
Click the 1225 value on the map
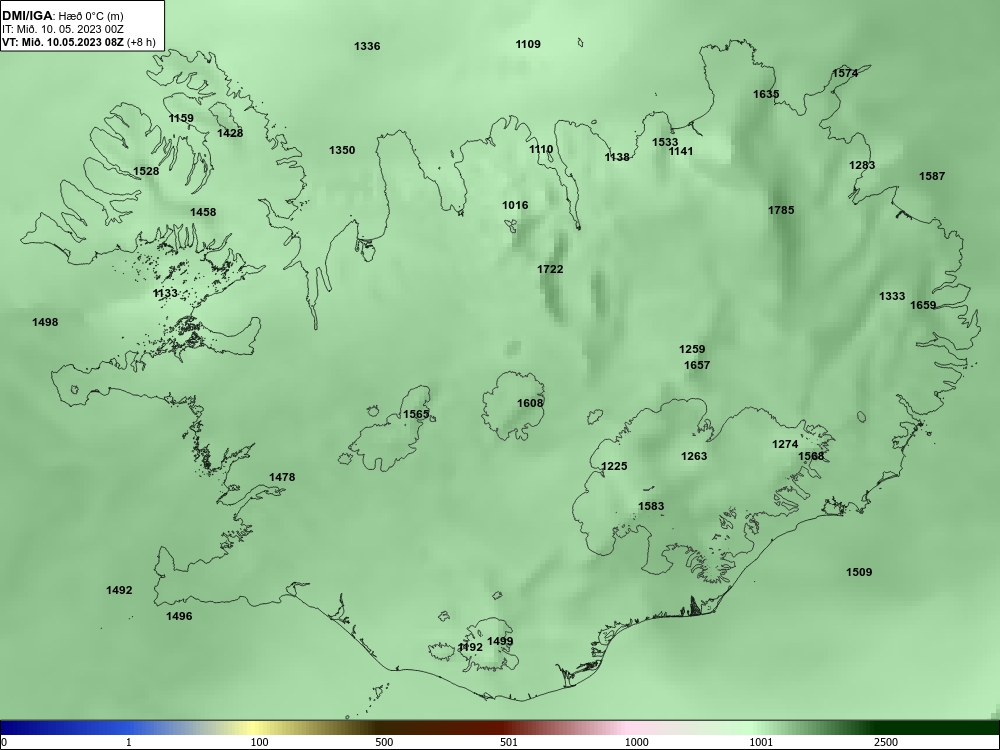[x=614, y=466]
